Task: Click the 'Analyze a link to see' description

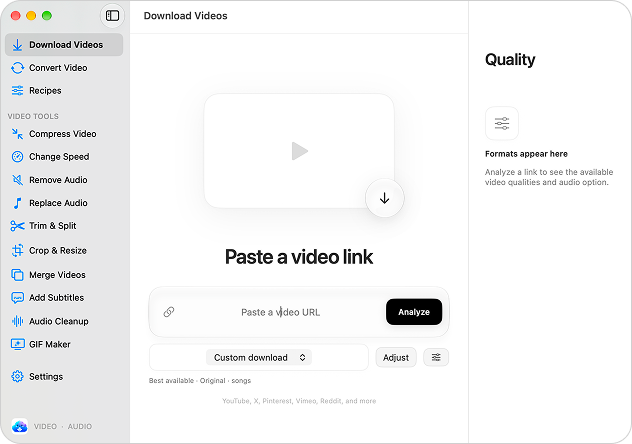Action: (x=549, y=177)
